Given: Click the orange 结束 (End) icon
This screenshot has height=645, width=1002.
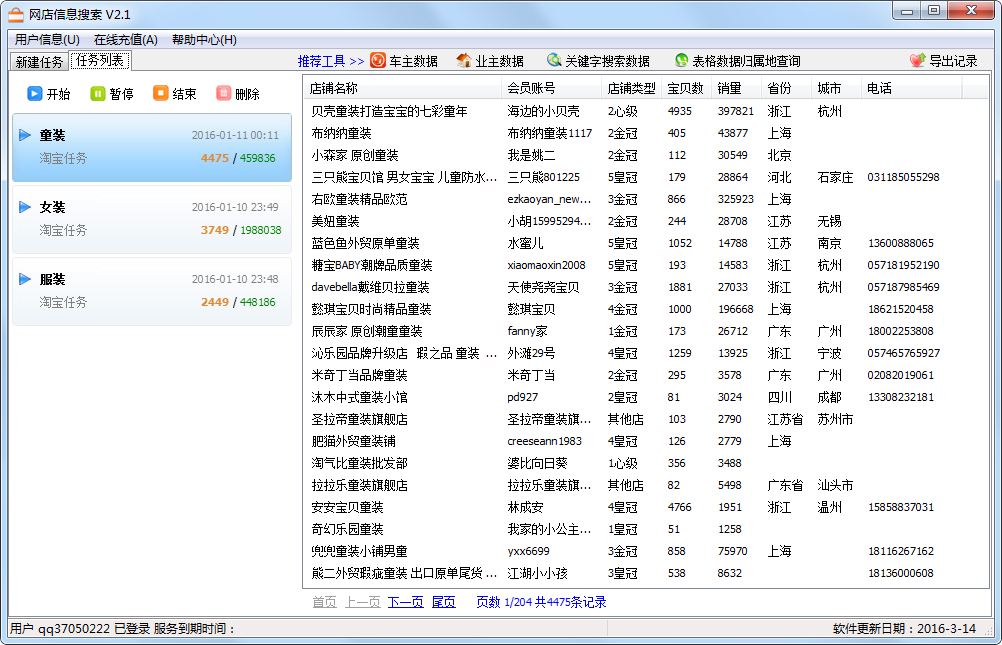Looking at the screenshot, I should (161, 94).
